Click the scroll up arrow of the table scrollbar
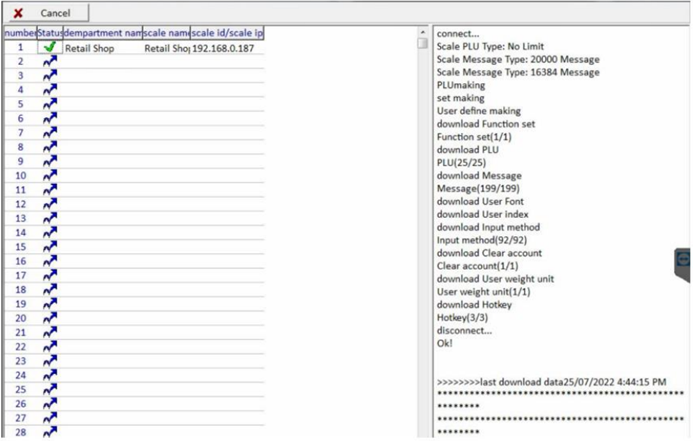The height and width of the screenshot is (441, 695). point(422,32)
